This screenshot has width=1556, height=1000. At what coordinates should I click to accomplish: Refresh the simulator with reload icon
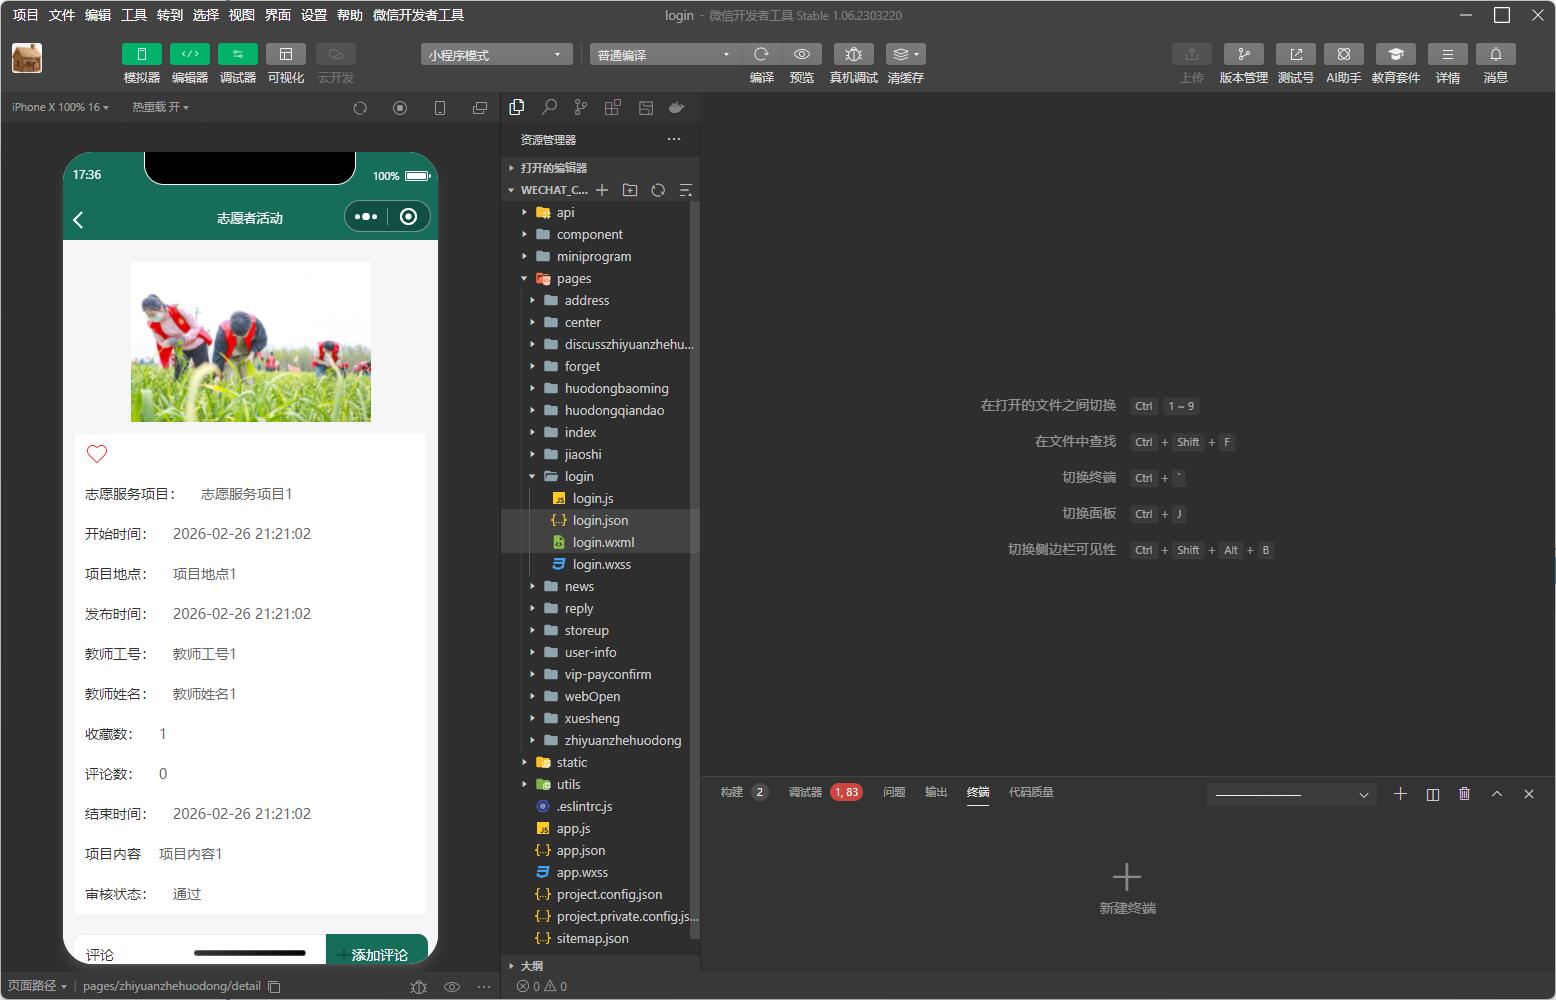tap(360, 108)
